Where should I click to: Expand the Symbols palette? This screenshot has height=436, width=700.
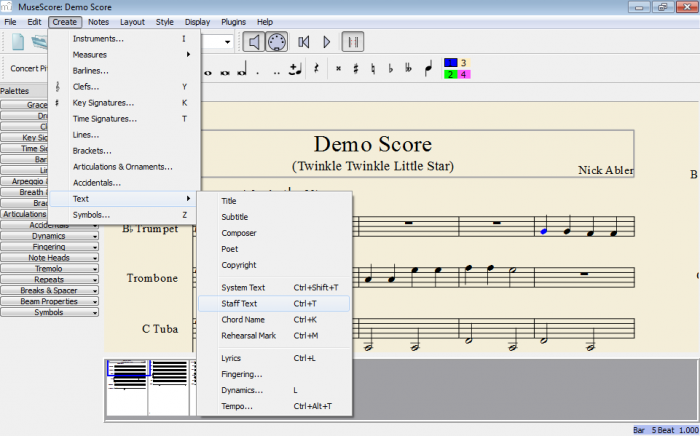(49, 312)
